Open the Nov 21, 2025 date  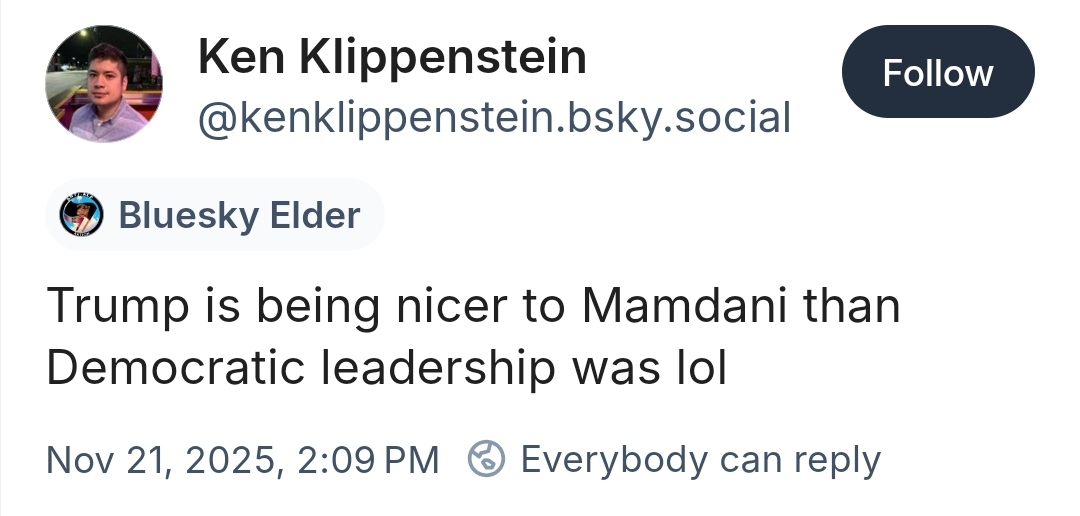click(x=160, y=460)
